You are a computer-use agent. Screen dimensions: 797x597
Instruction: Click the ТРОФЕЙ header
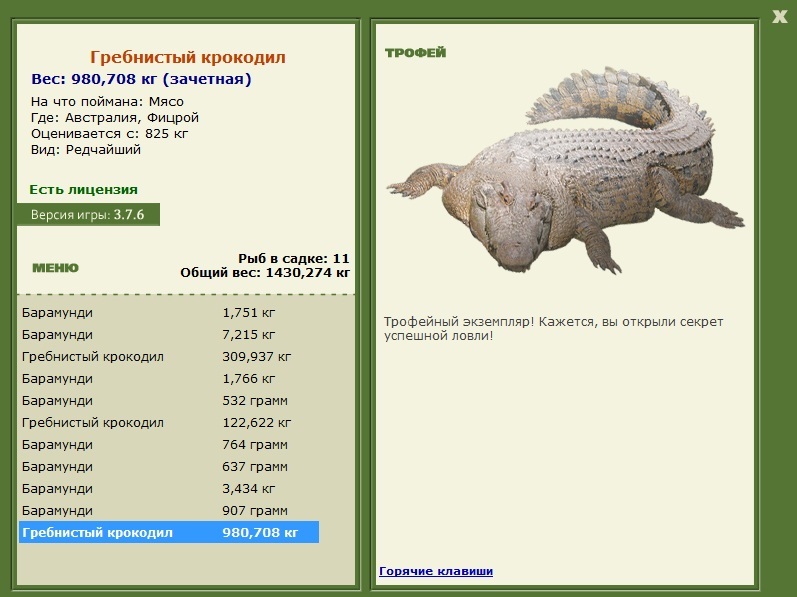[415, 52]
